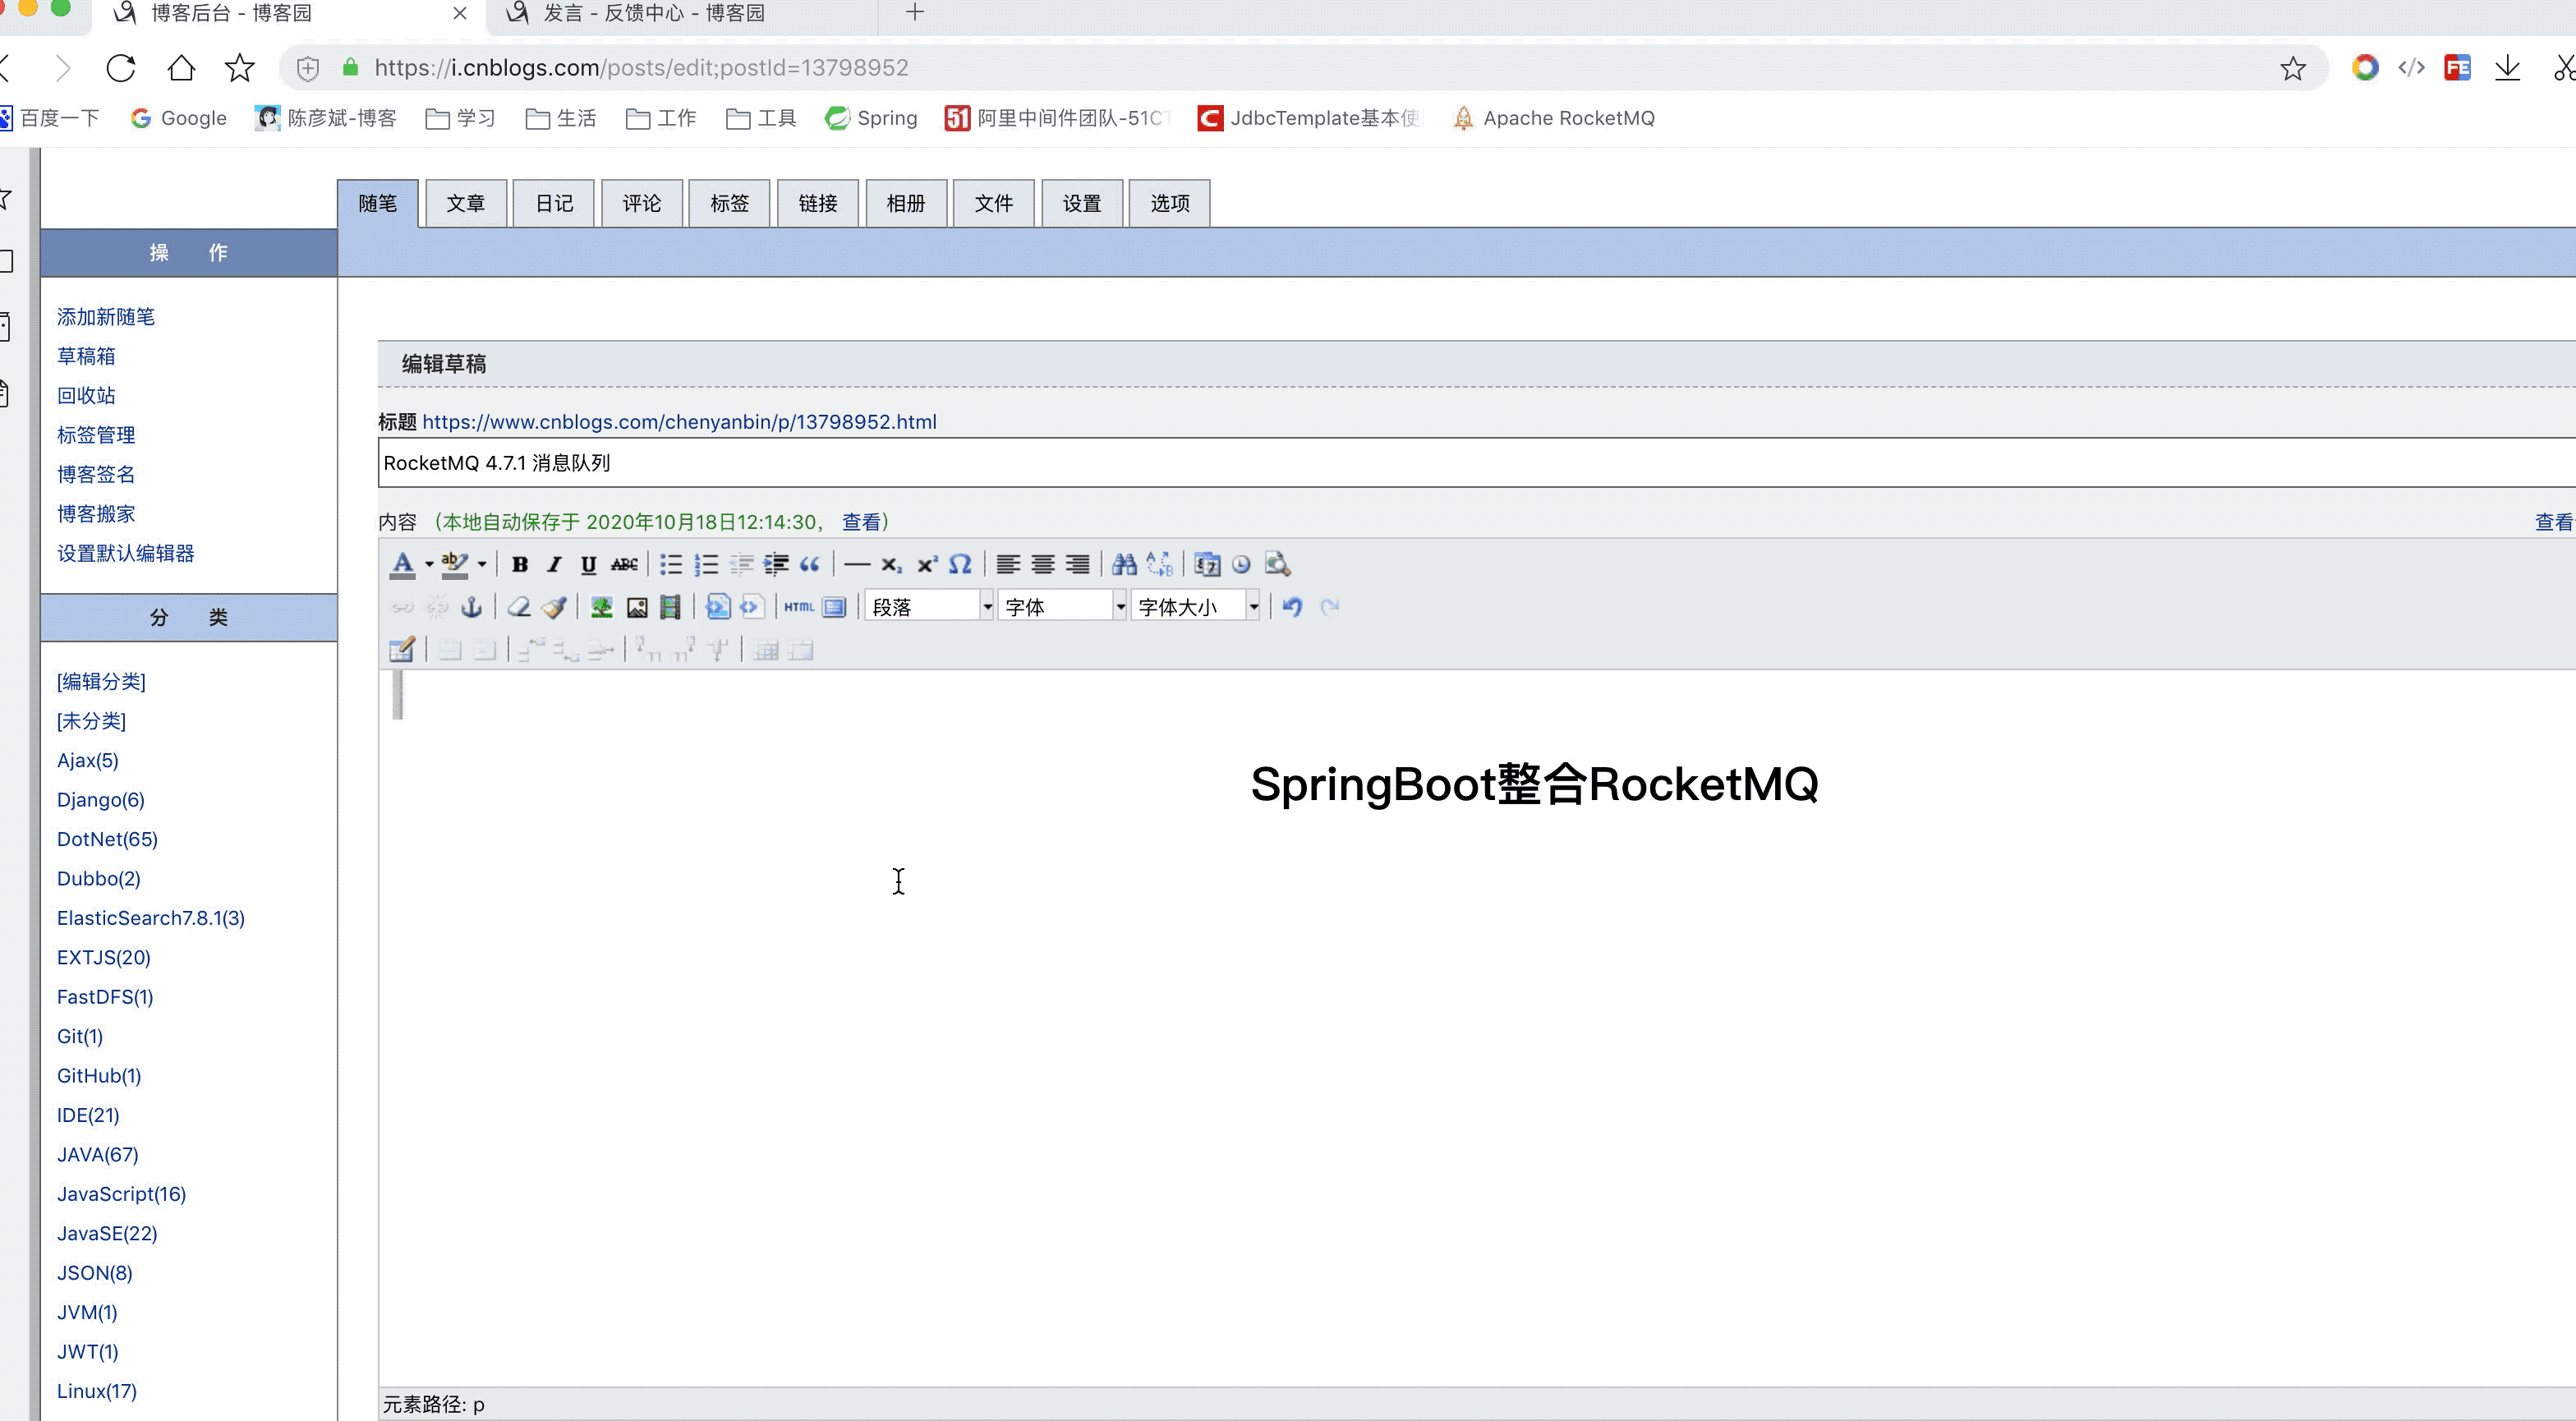2576x1421 pixels.
Task: Click the eraser remove formatting icon
Action: coord(518,607)
